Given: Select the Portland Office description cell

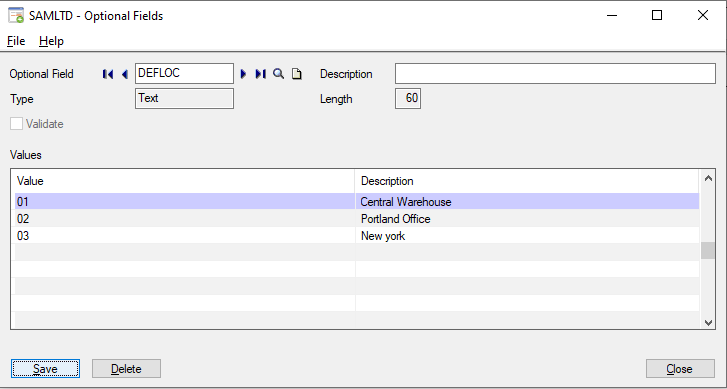Looking at the screenshot, I should [527, 219].
